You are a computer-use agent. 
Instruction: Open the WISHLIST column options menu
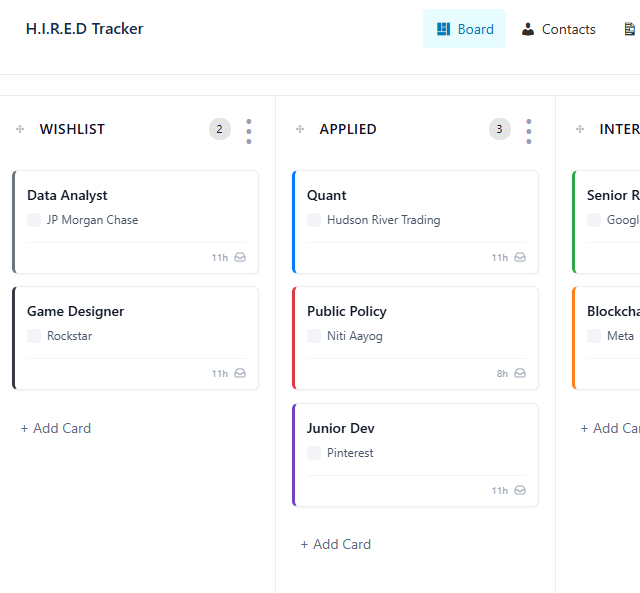(249, 130)
